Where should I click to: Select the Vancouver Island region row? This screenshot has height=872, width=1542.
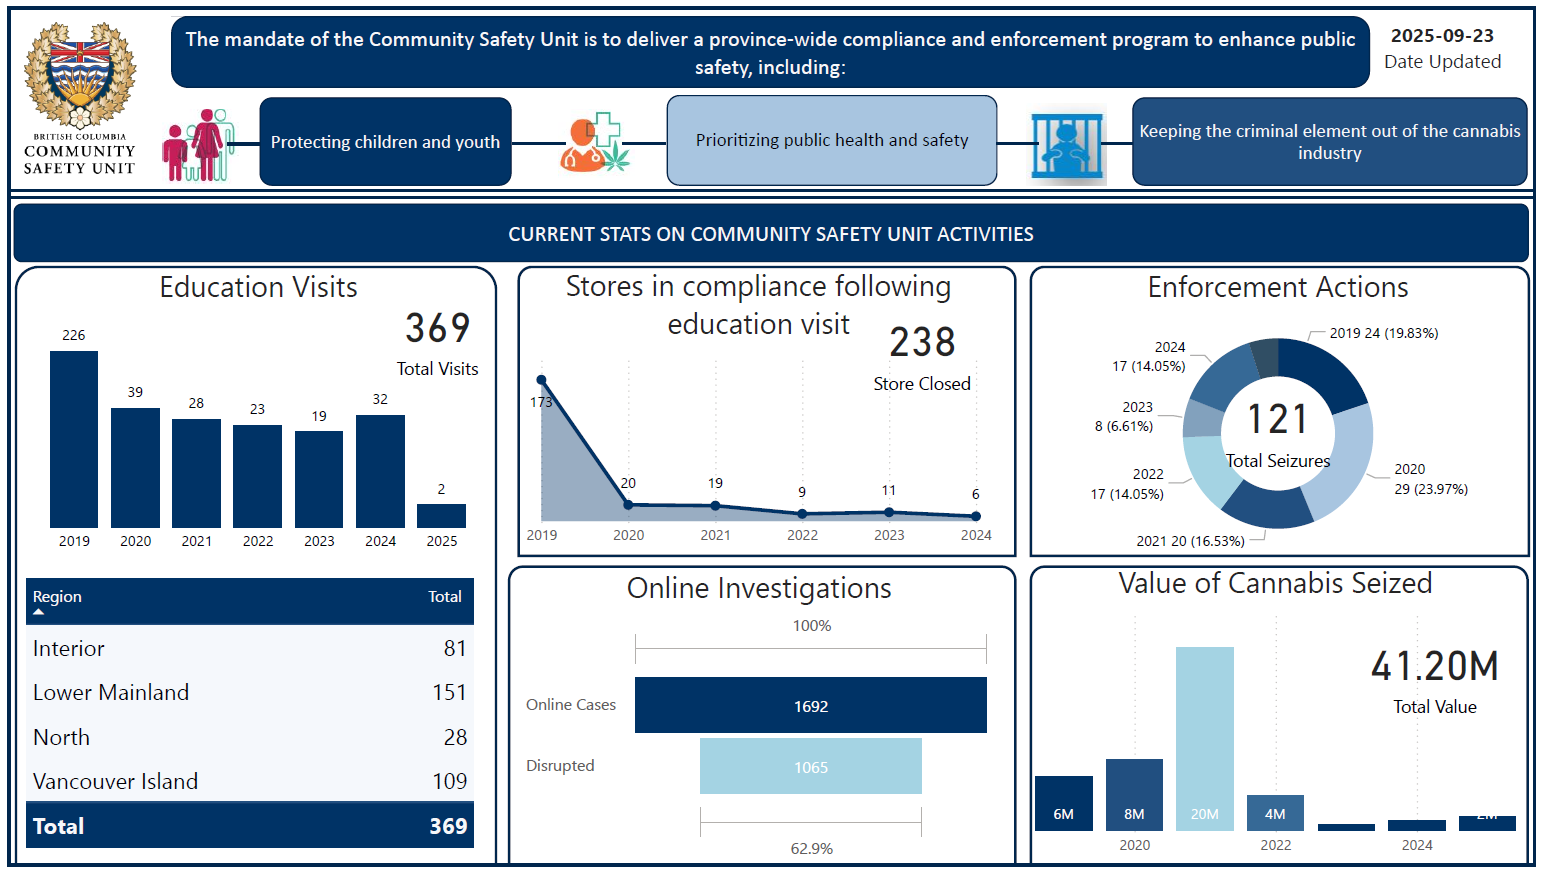coord(249,781)
